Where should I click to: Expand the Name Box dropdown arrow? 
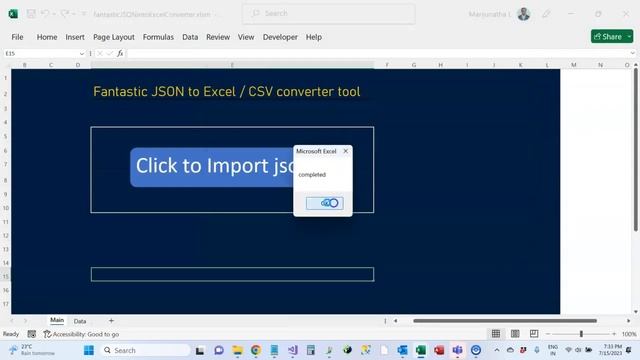click(82, 53)
